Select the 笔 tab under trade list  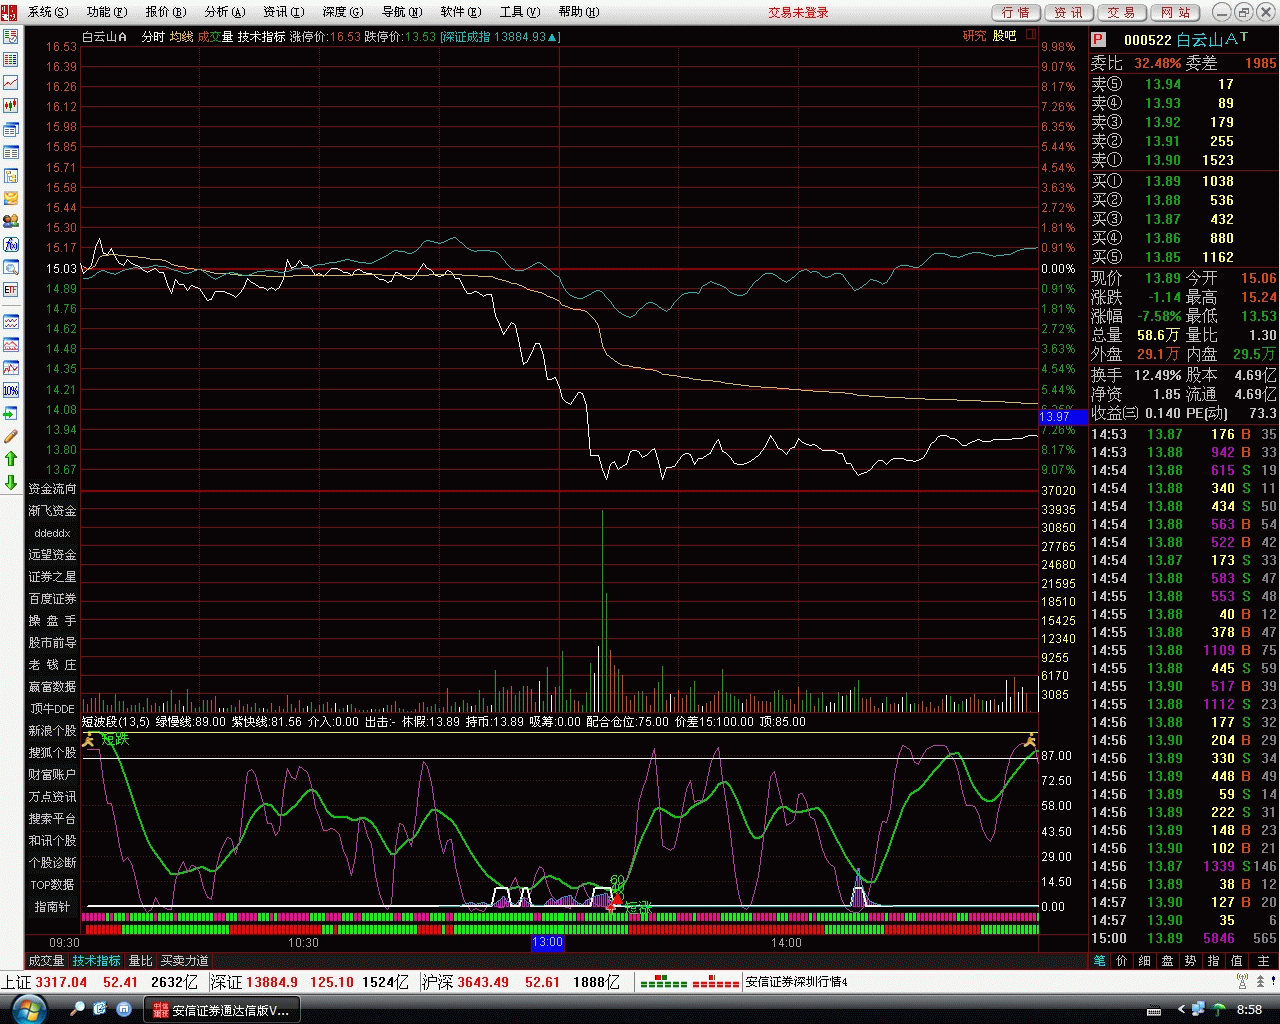coord(1100,961)
